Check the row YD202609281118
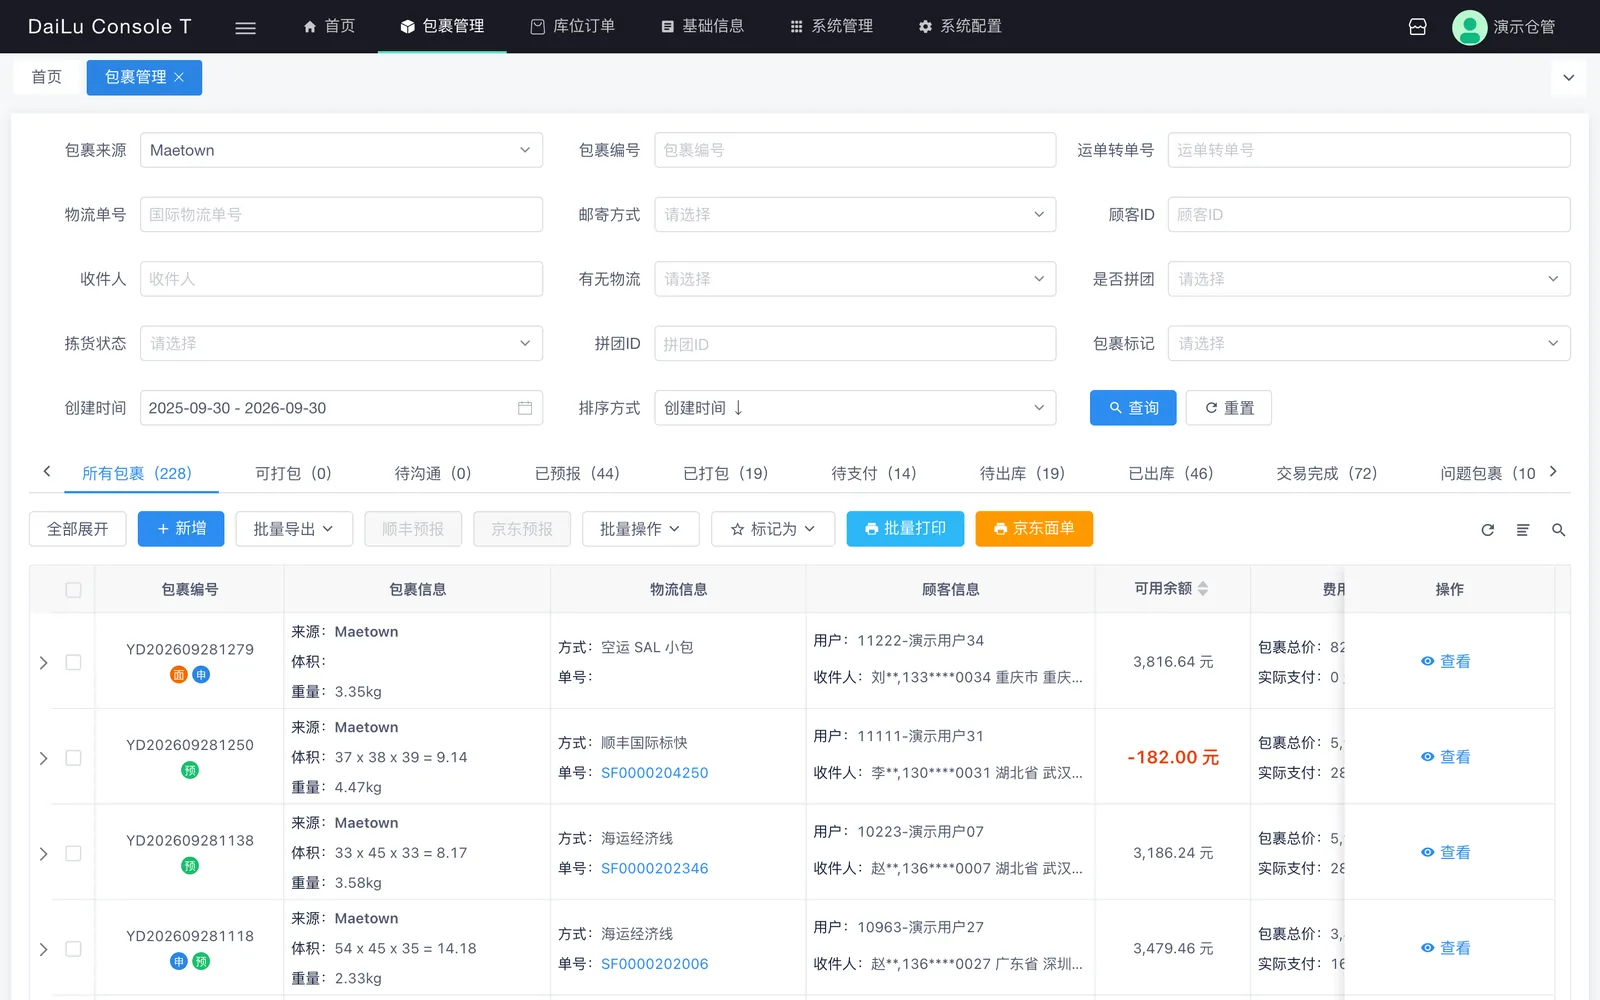The image size is (1600, 1000). tap(73, 949)
